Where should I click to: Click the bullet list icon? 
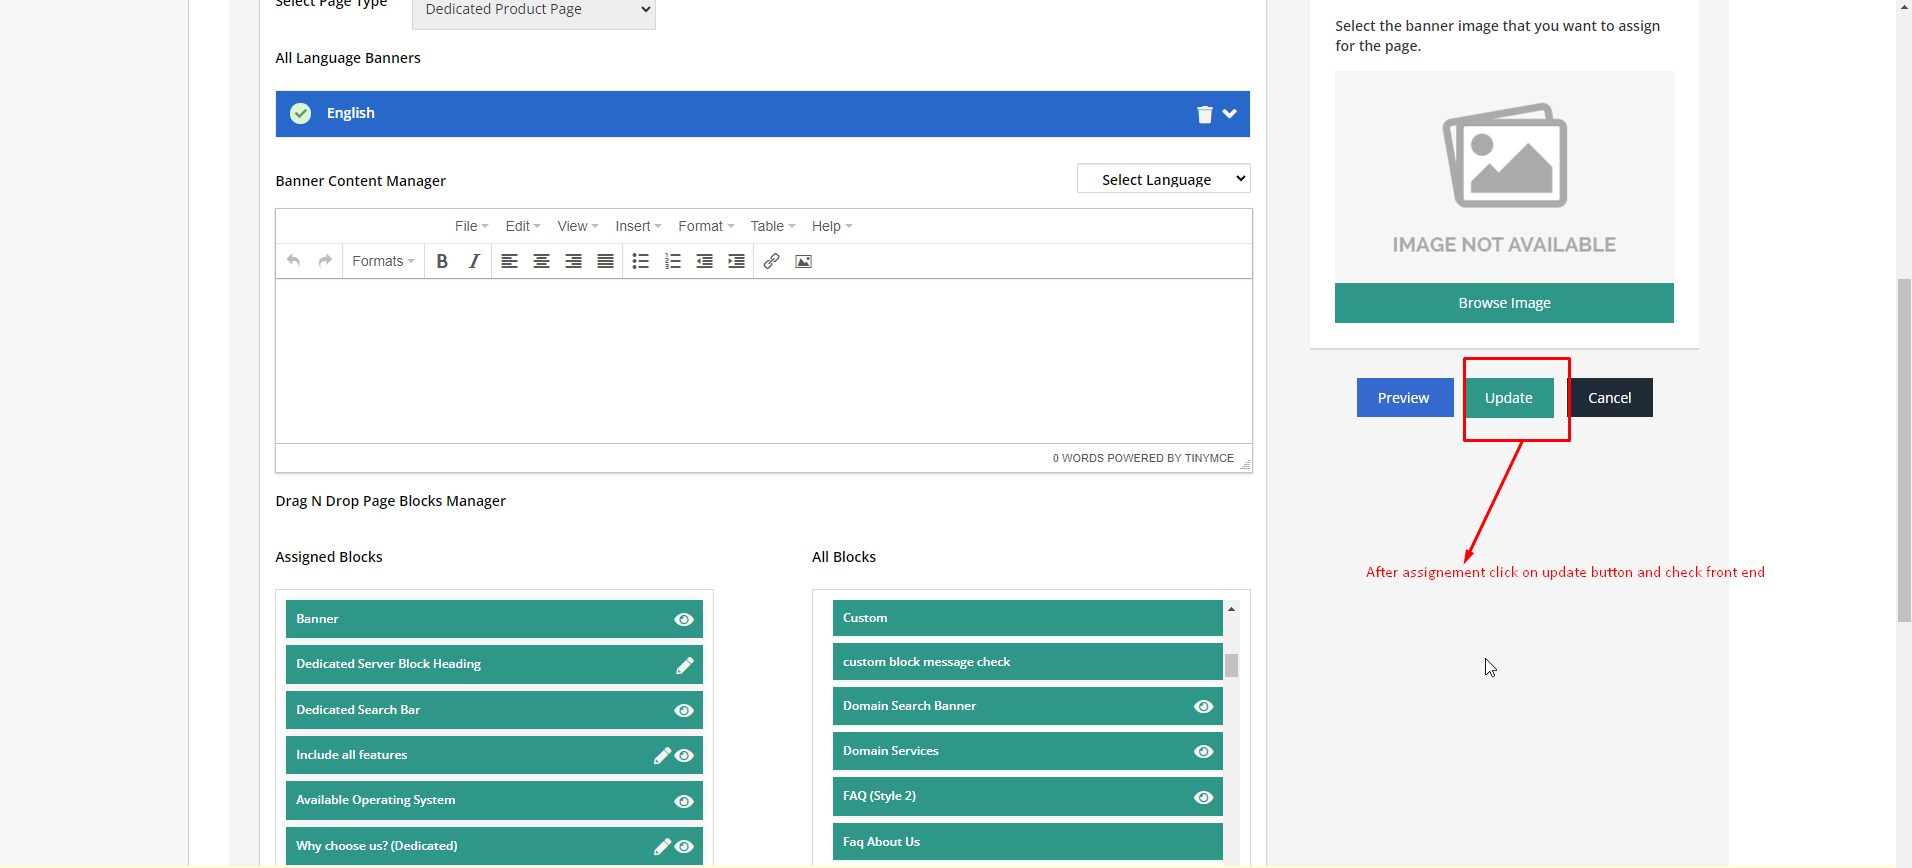641,261
